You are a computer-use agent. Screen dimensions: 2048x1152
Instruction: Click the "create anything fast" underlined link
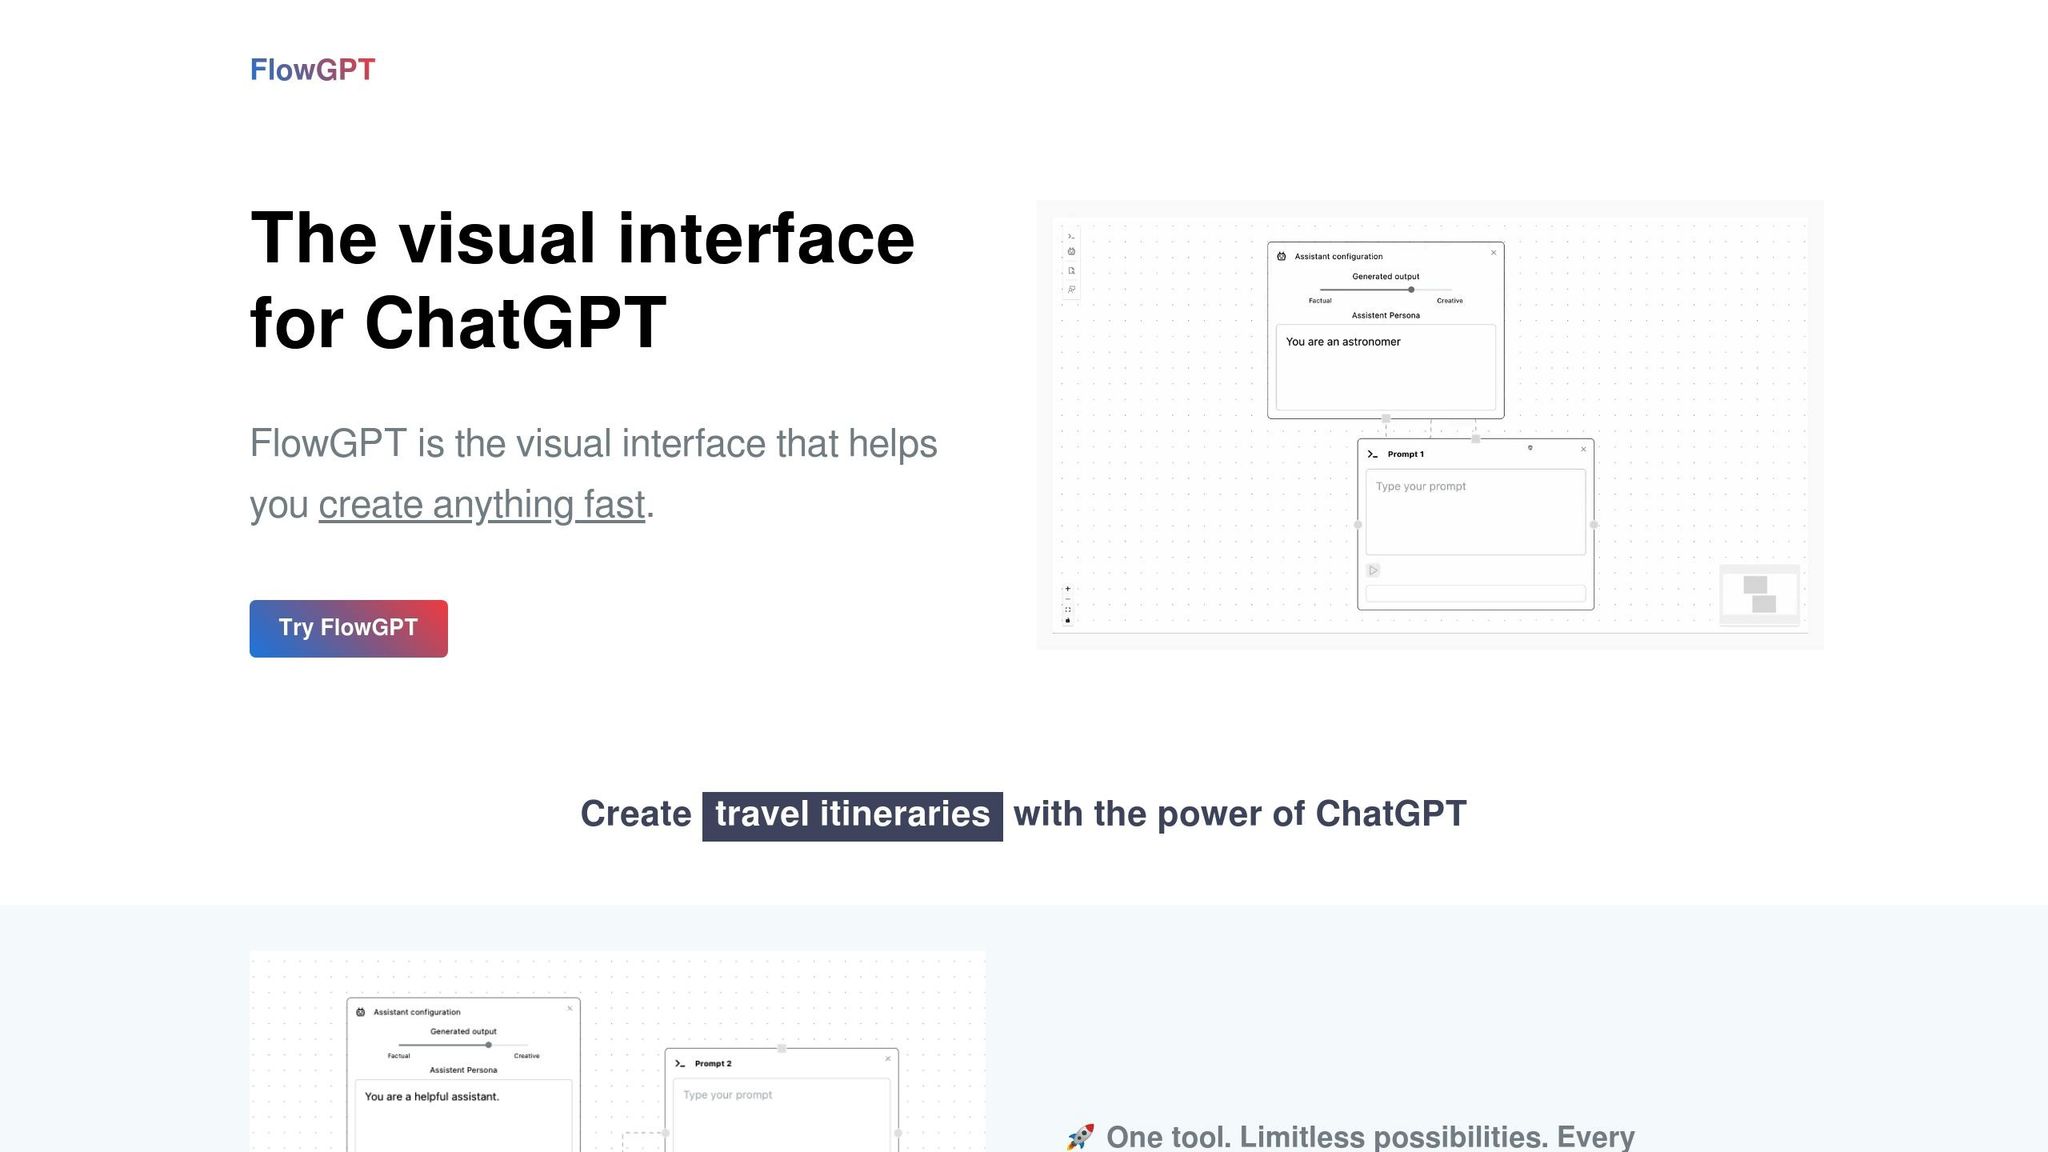(481, 505)
